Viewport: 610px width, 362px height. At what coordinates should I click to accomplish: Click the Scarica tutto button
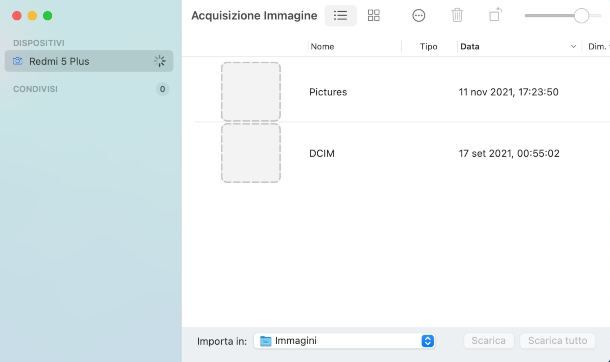[557, 341]
